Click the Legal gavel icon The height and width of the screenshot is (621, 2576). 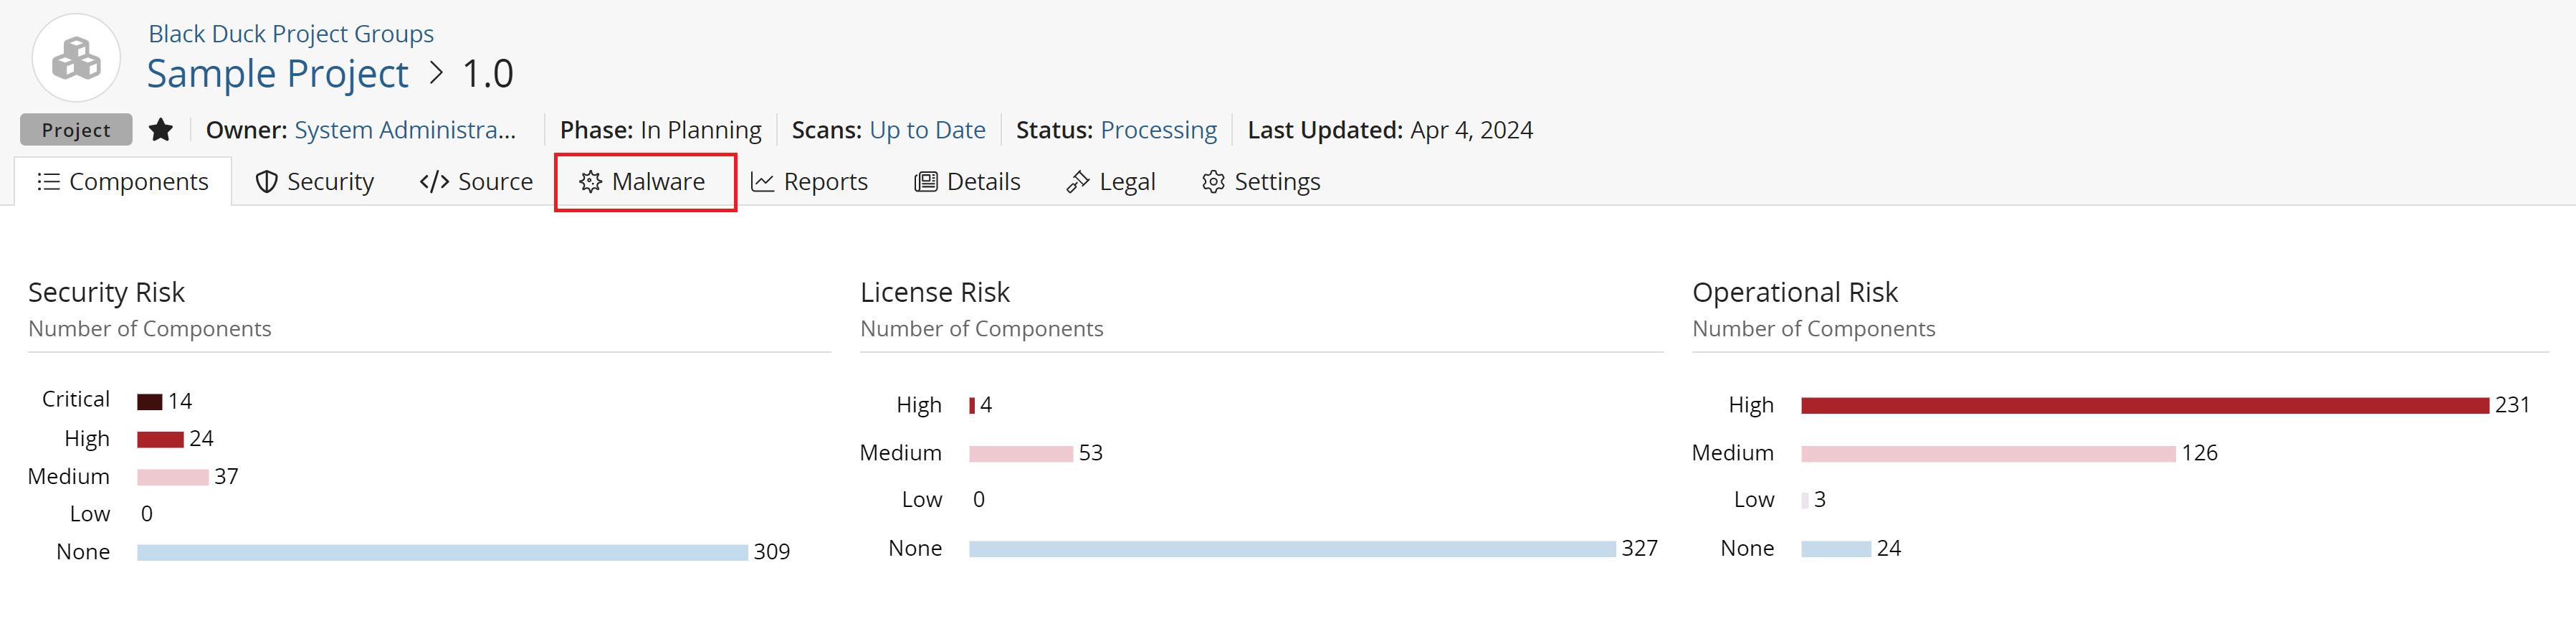pyautogui.click(x=1077, y=181)
